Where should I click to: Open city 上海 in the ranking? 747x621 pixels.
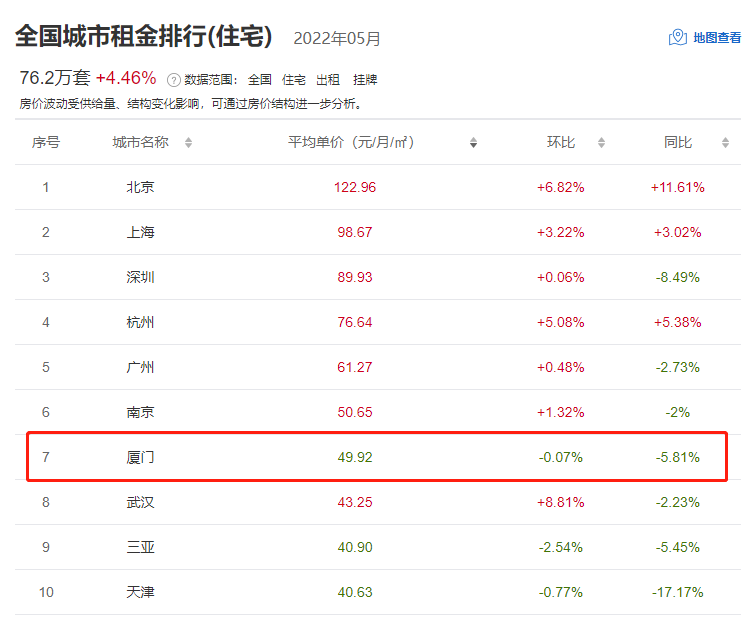click(x=141, y=232)
